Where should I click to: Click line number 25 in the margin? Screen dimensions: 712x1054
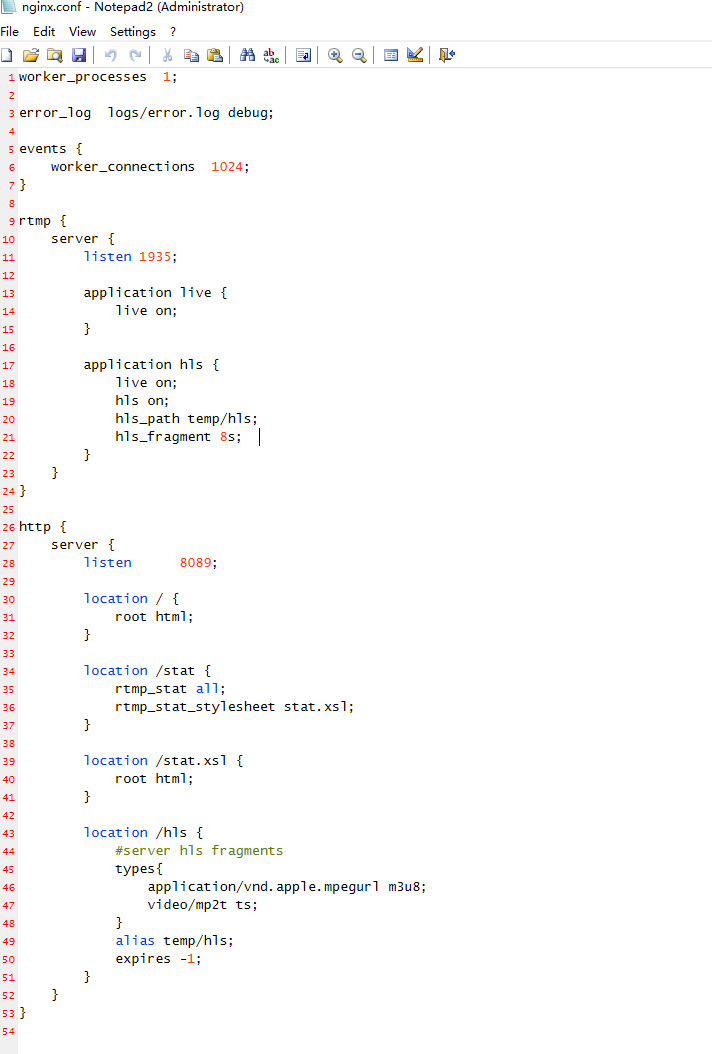(8, 510)
